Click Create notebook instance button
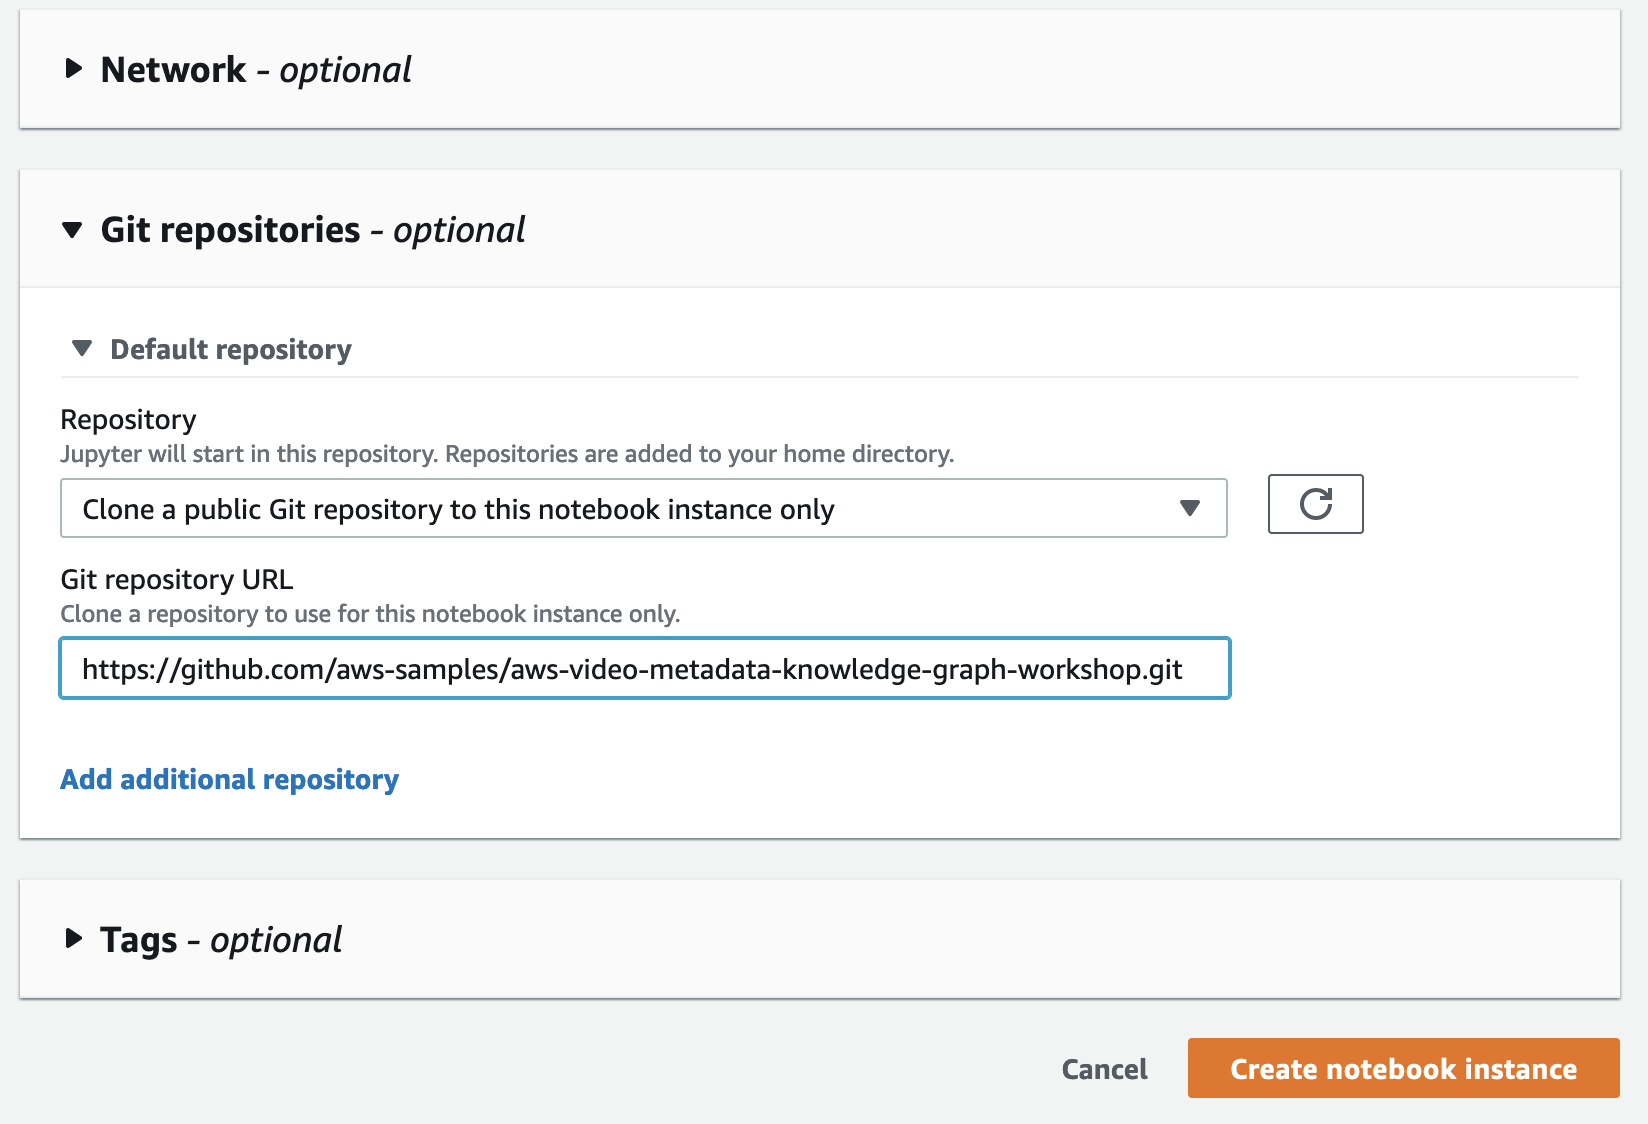Screen dimensions: 1648x1124 [1402, 1069]
